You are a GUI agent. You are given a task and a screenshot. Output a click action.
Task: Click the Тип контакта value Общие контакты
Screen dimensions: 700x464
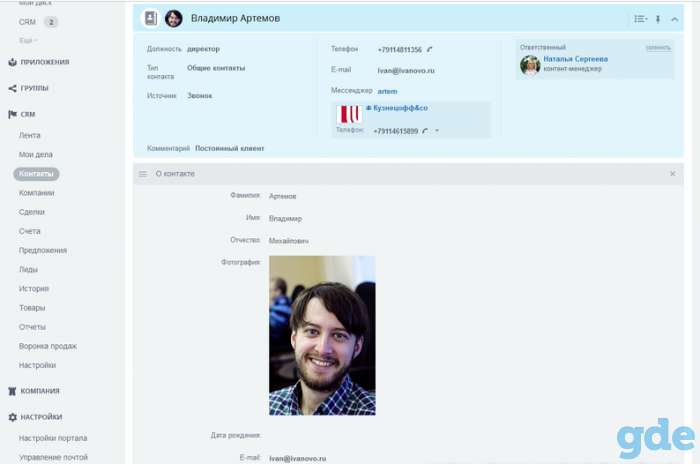coord(216,68)
